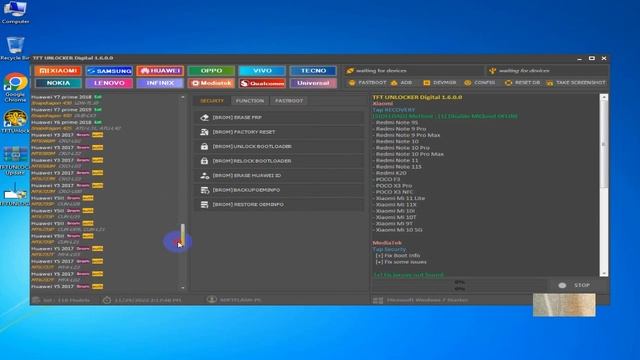This screenshot has height=360, width=640.
Task: Run [BROM] ERASE FRP operation
Action: pyautogui.click(x=279, y=118)
